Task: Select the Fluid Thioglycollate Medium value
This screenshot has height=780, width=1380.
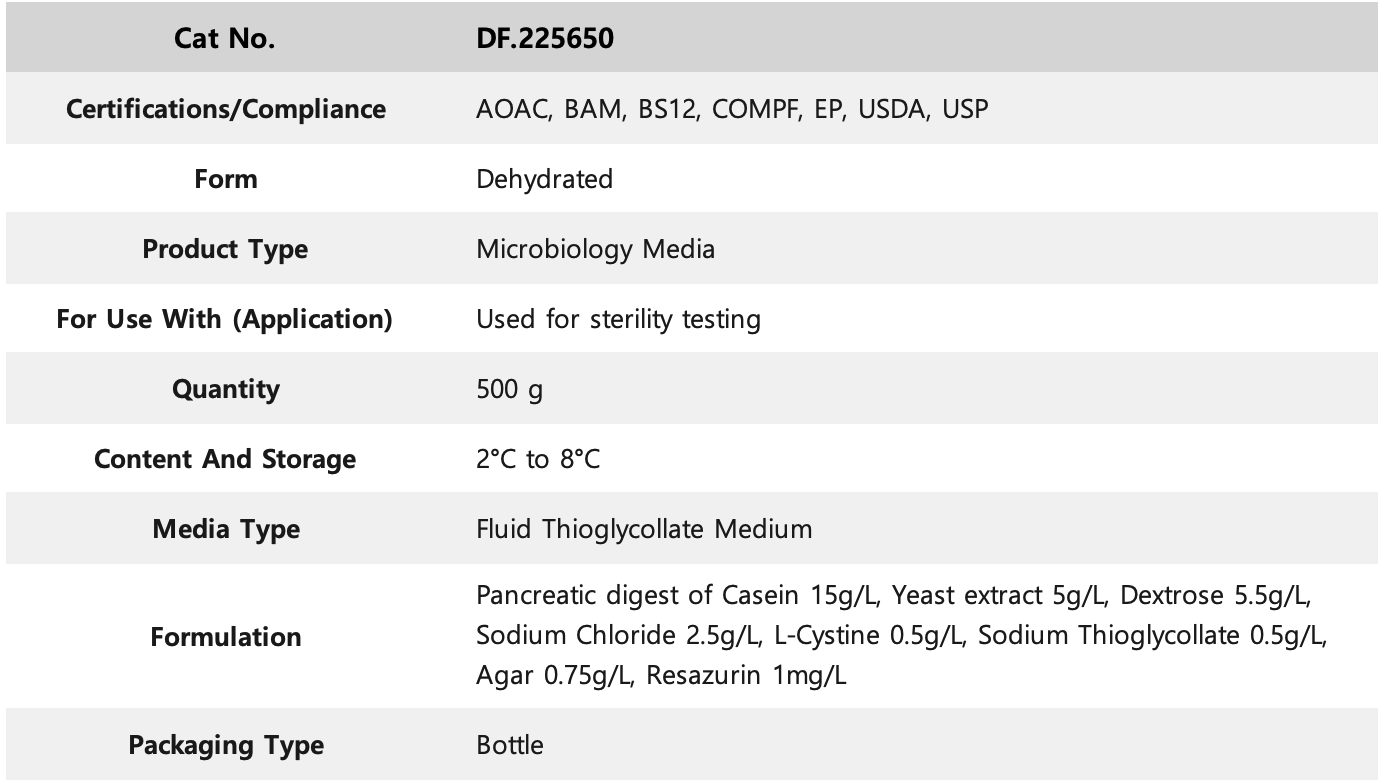Action: [x=645, y=528]
